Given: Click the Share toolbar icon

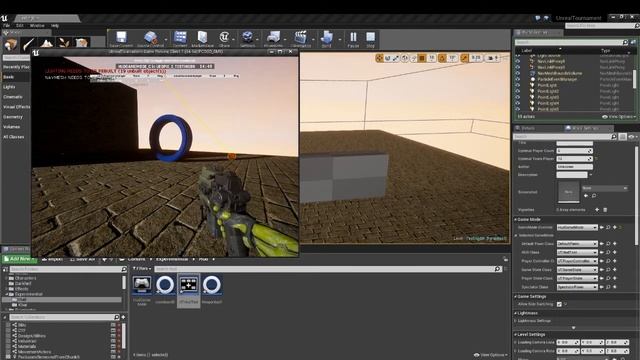Looking at the screenshot, I should pyautogui.click(x=224, y=39).
